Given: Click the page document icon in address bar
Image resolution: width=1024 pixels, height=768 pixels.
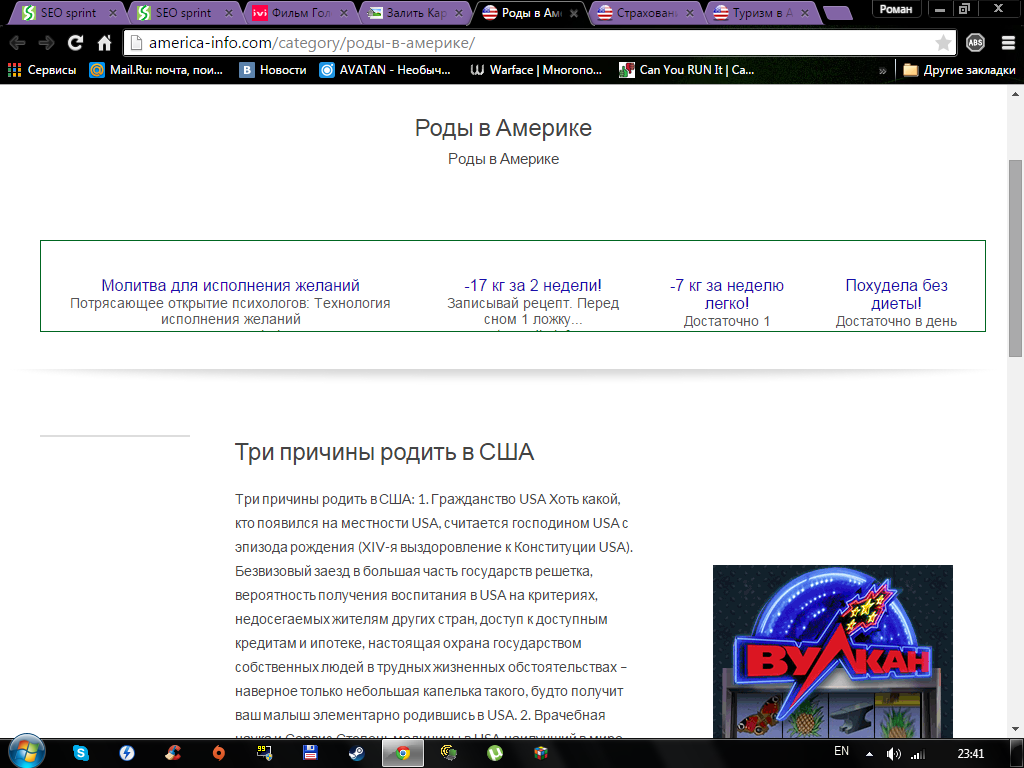Looking at the screenshot, I should (136, 43).
